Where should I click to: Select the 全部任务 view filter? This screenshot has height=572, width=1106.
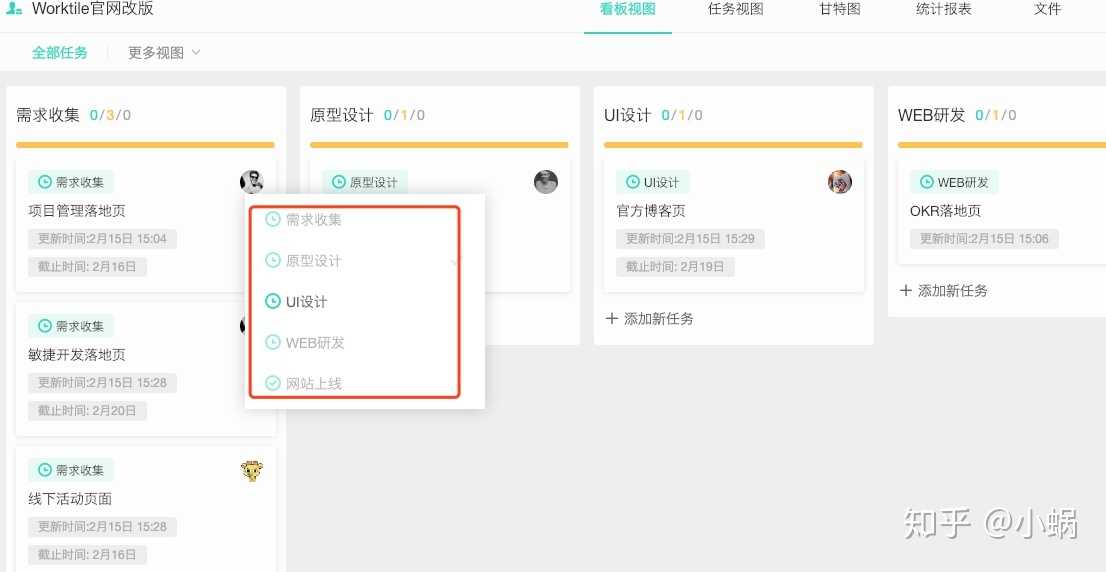pos(60,52)
